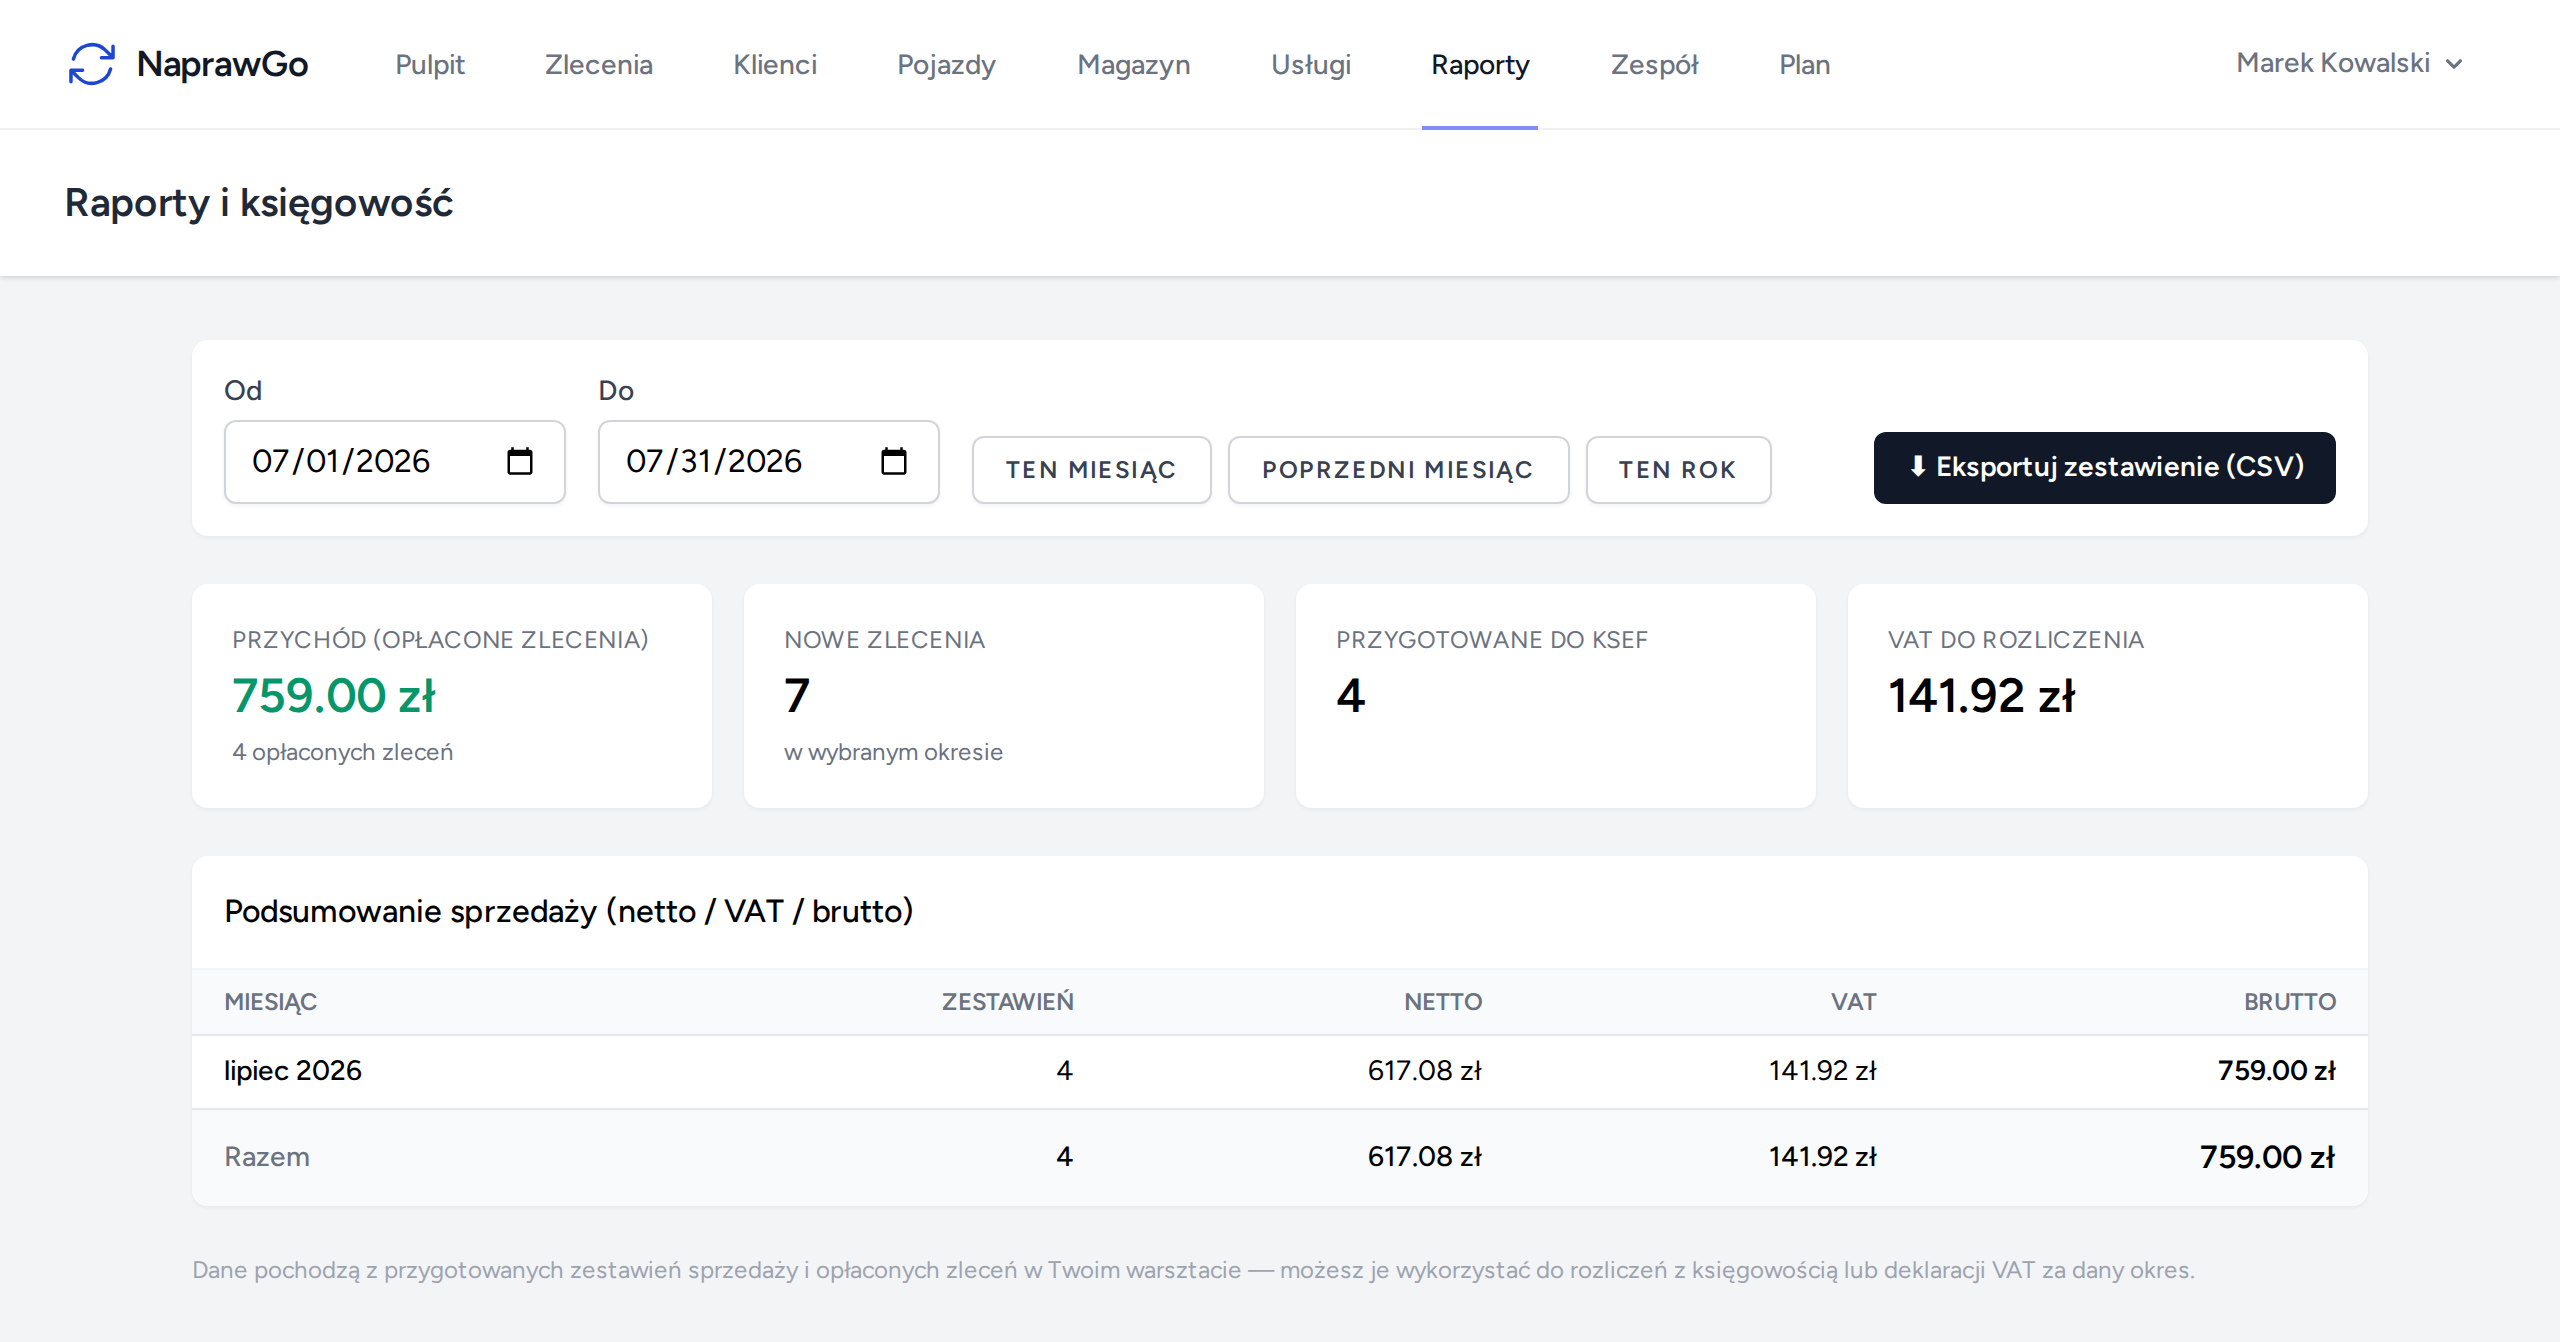Open Marek Kowalski account name

point(2333,63)
